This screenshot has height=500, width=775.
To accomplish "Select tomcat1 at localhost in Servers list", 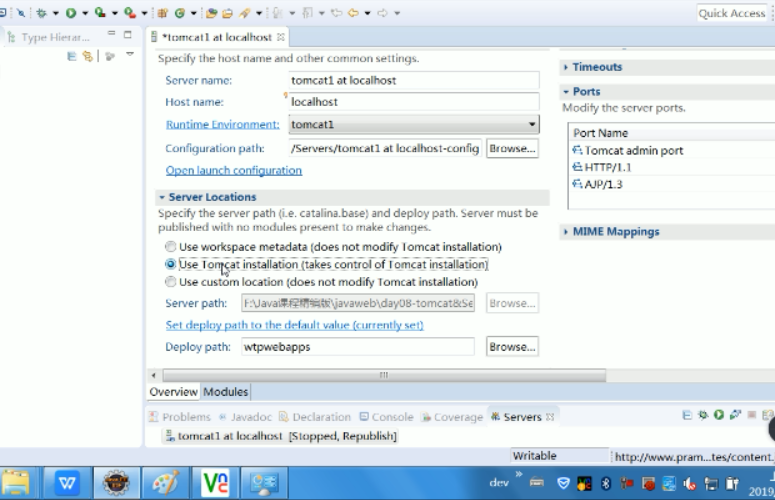I will point(281,436).
